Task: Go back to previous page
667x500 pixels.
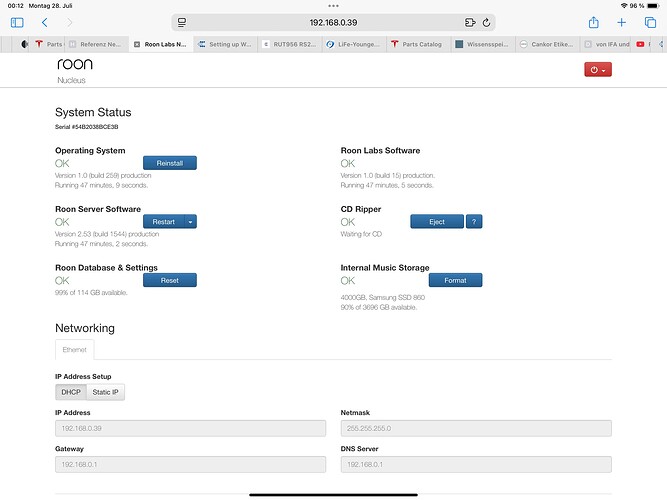Action: point(45,23)
